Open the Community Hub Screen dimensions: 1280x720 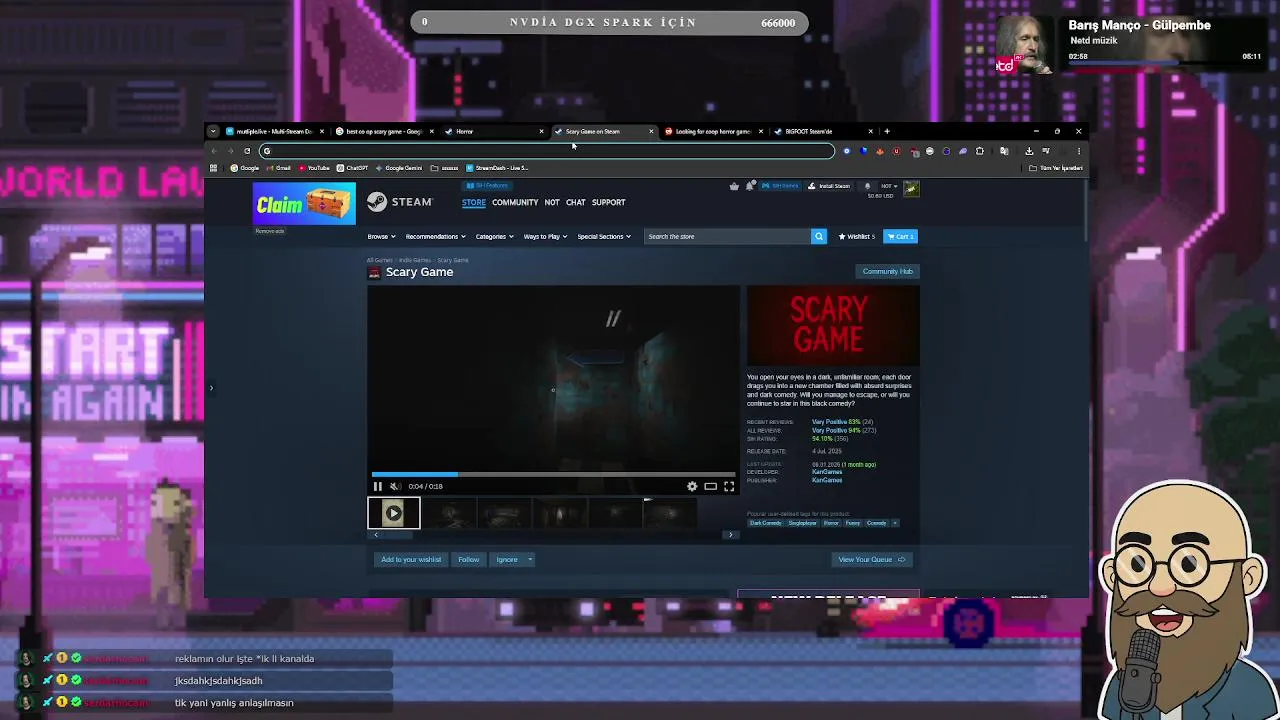[x=888, y=271]
